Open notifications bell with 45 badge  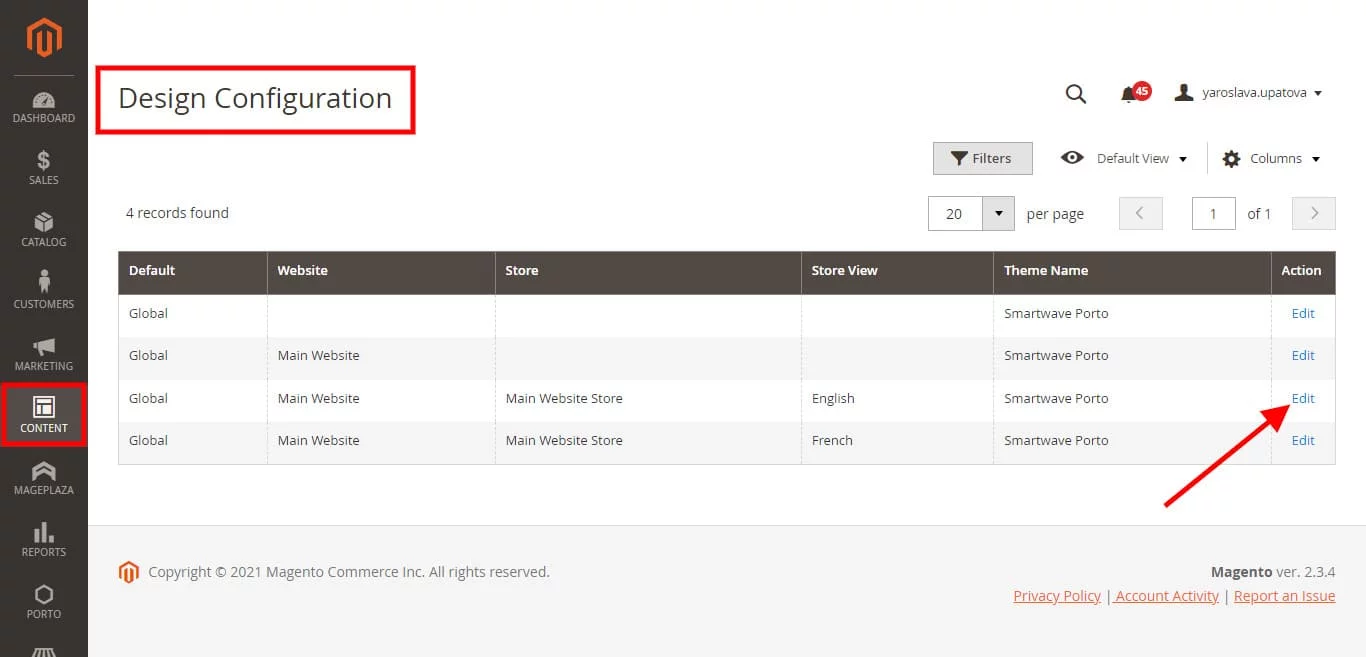point(1132,93)
